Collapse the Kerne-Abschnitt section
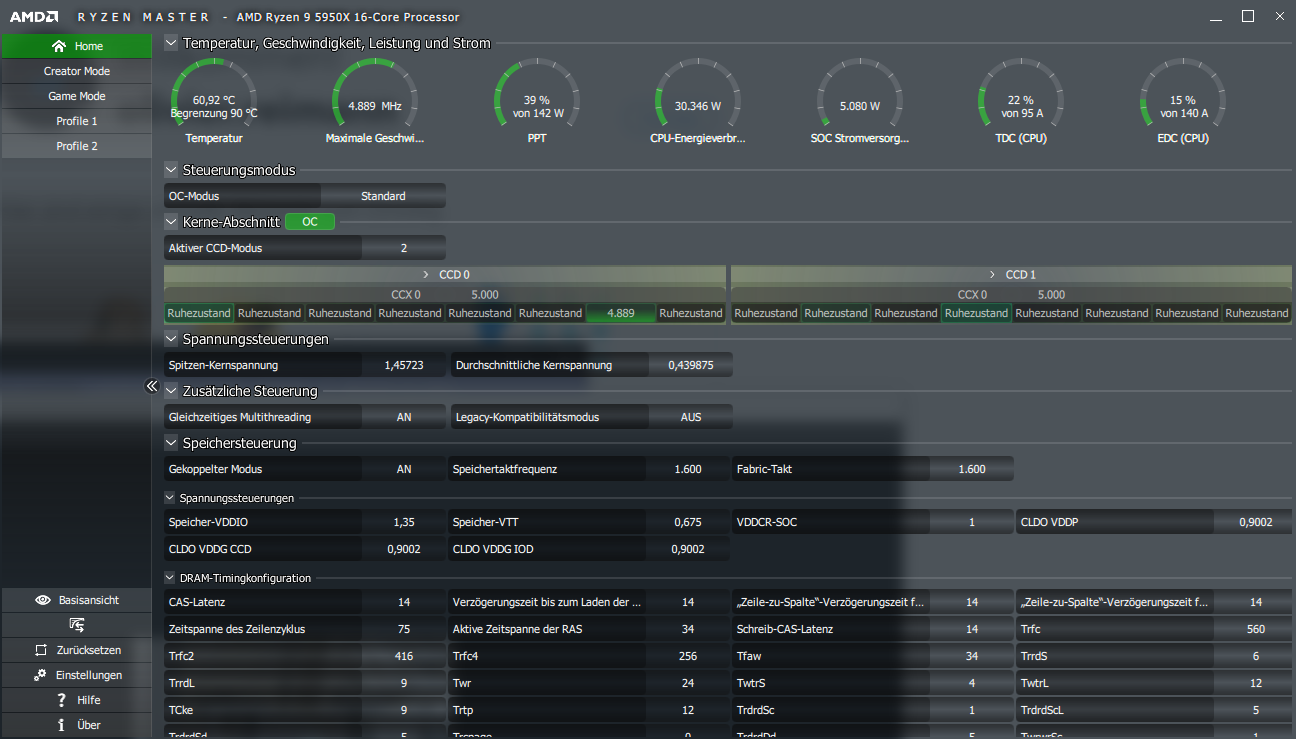The image size is (1296, 739). tap(171, 222)
